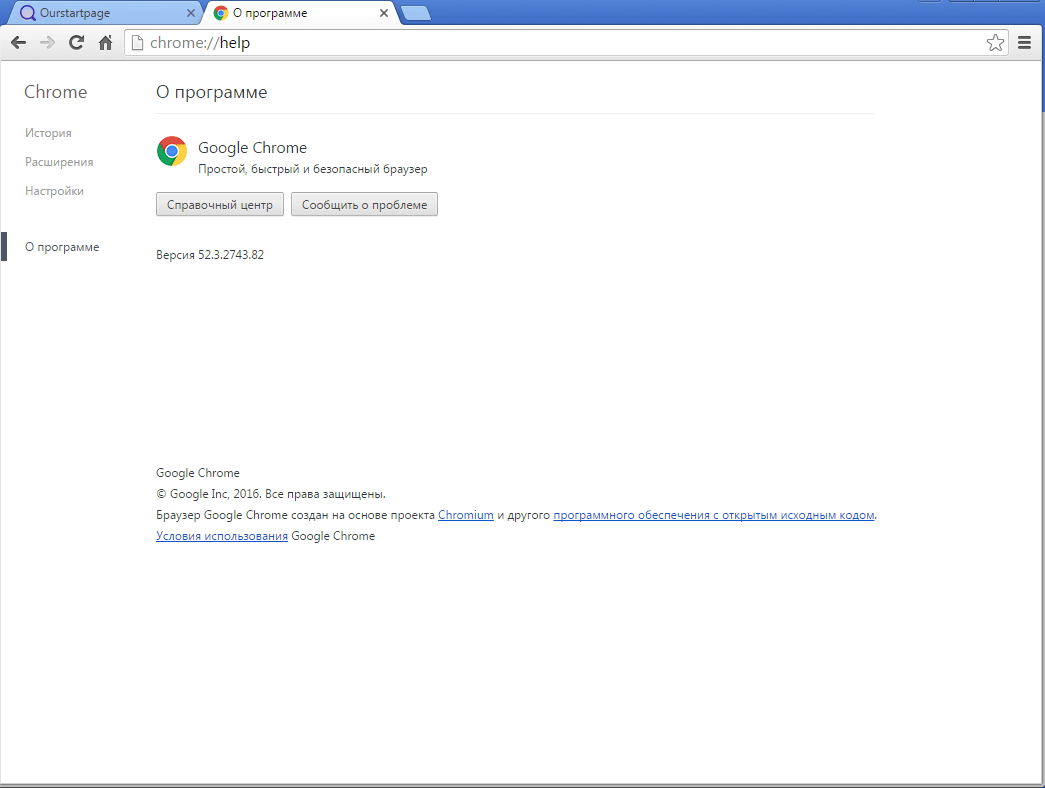1045x788 pixels.
Task: Focus the chrome://help address bar
Action: tap(560, 43)
